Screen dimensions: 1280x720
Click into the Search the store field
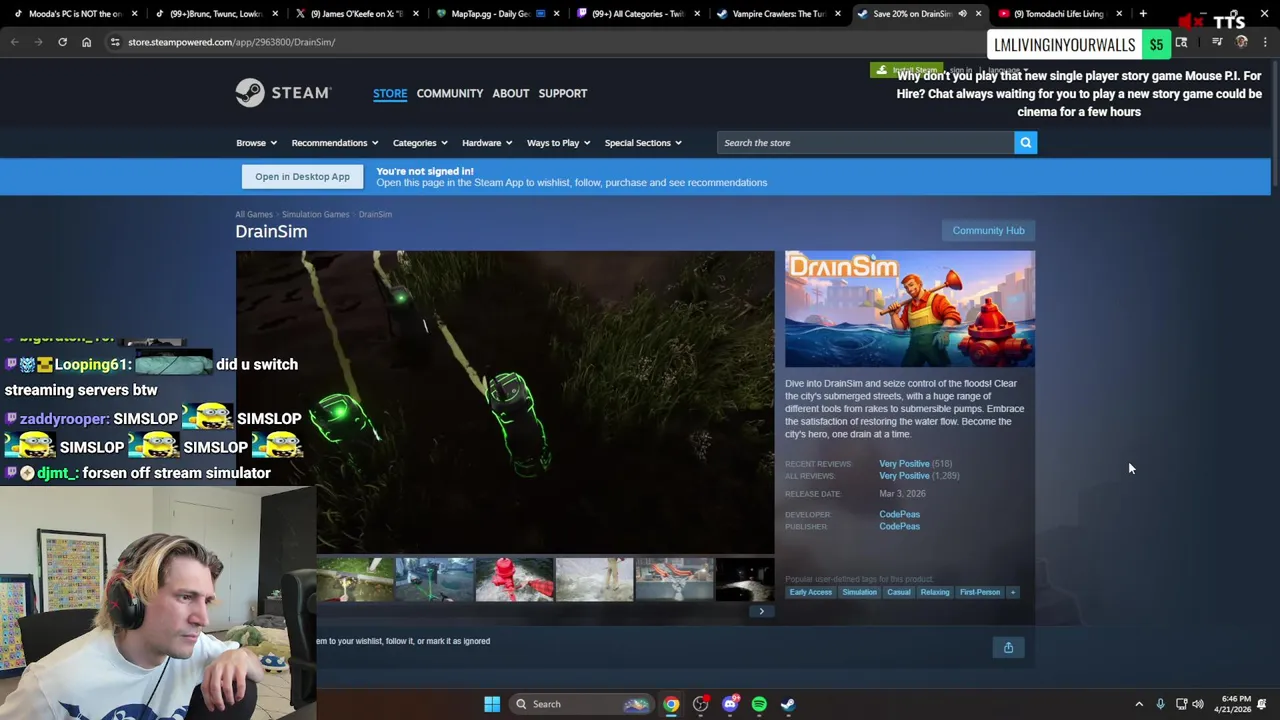point(865,143)
